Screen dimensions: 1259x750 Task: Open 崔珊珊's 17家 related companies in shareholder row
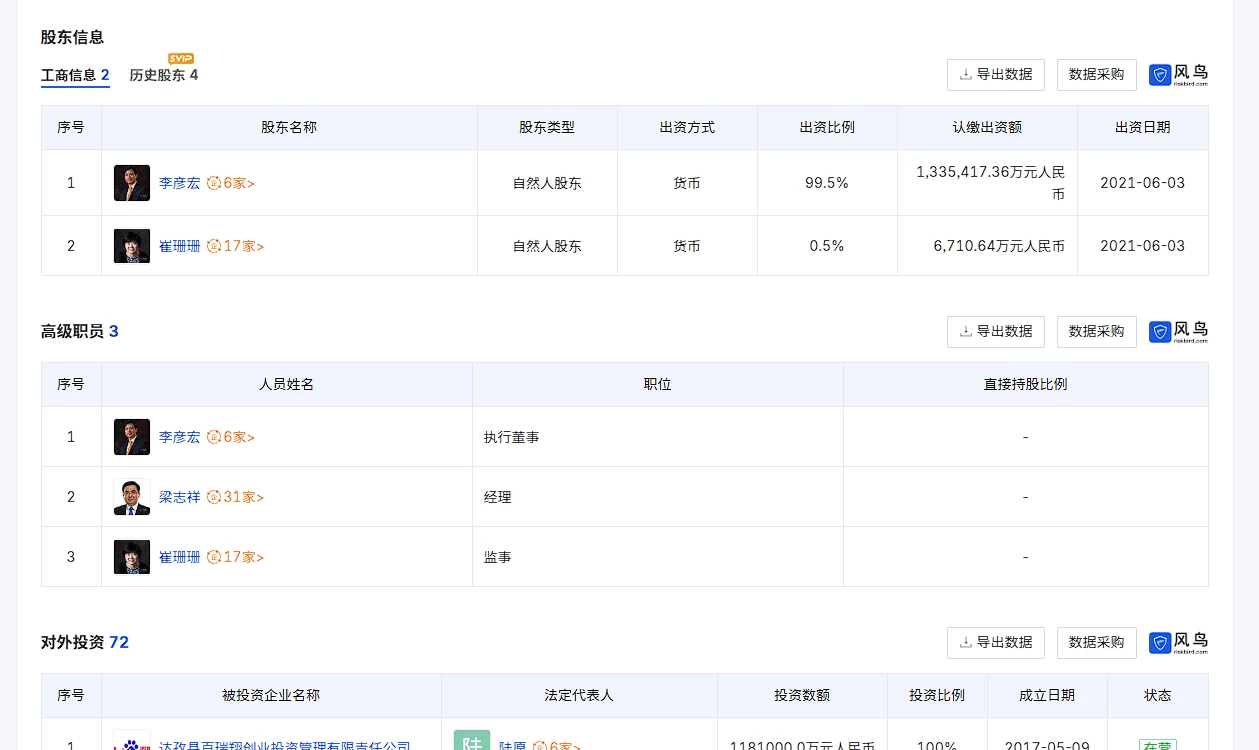(x=235, y=246)
